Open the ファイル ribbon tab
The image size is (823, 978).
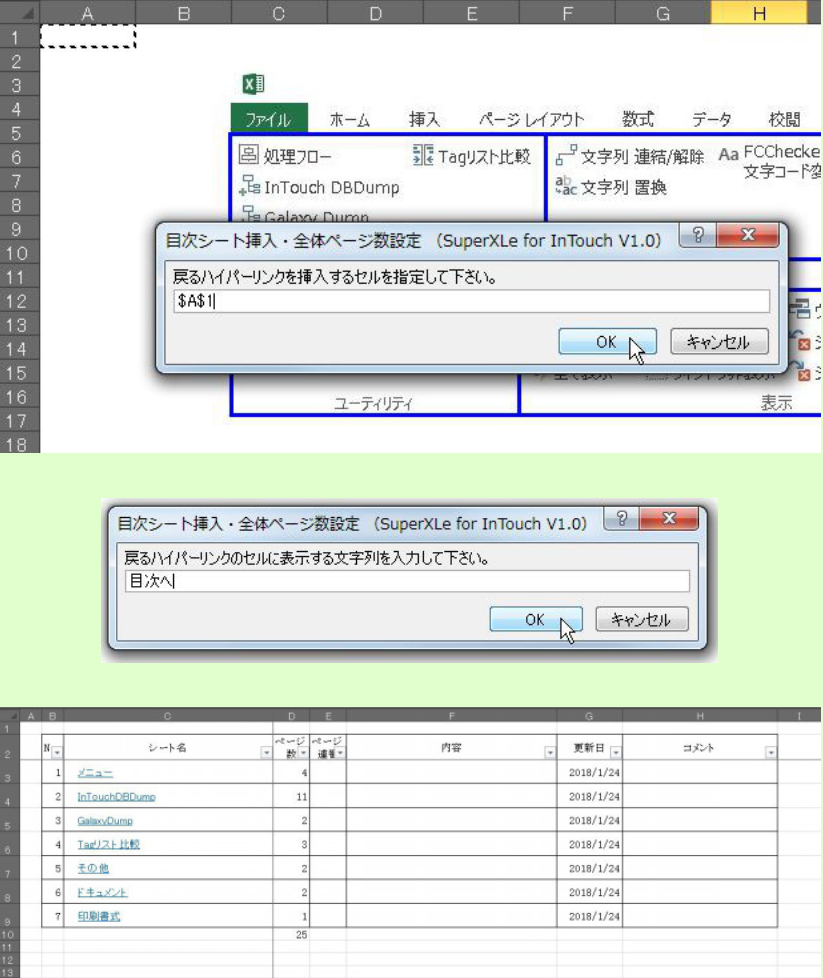point(269,119)
